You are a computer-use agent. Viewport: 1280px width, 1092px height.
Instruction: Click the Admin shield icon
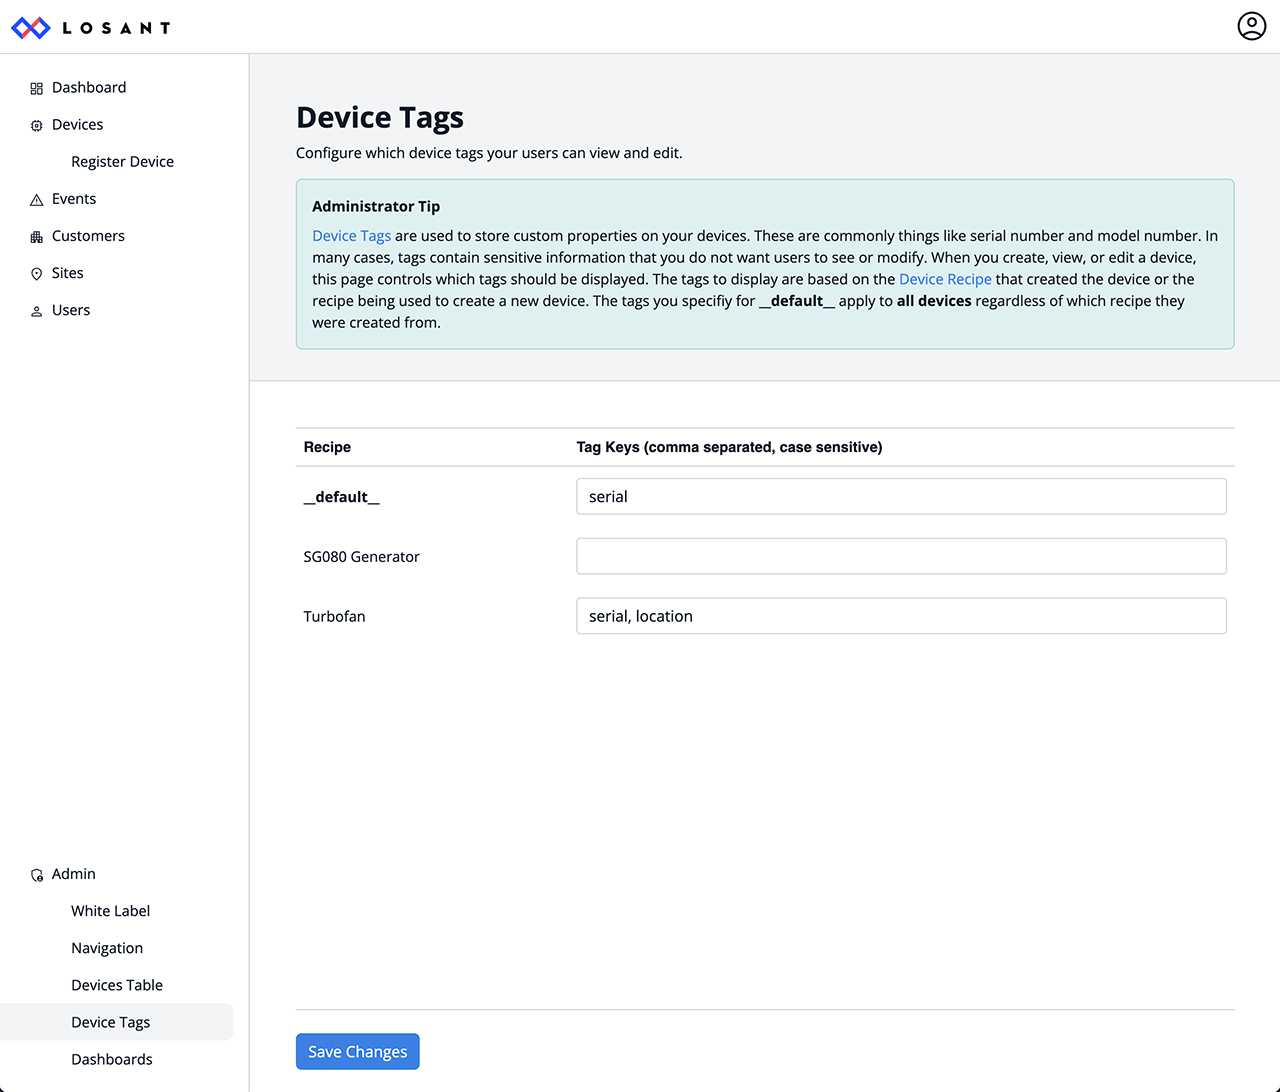pyautogui.click(x=36, y=874)
